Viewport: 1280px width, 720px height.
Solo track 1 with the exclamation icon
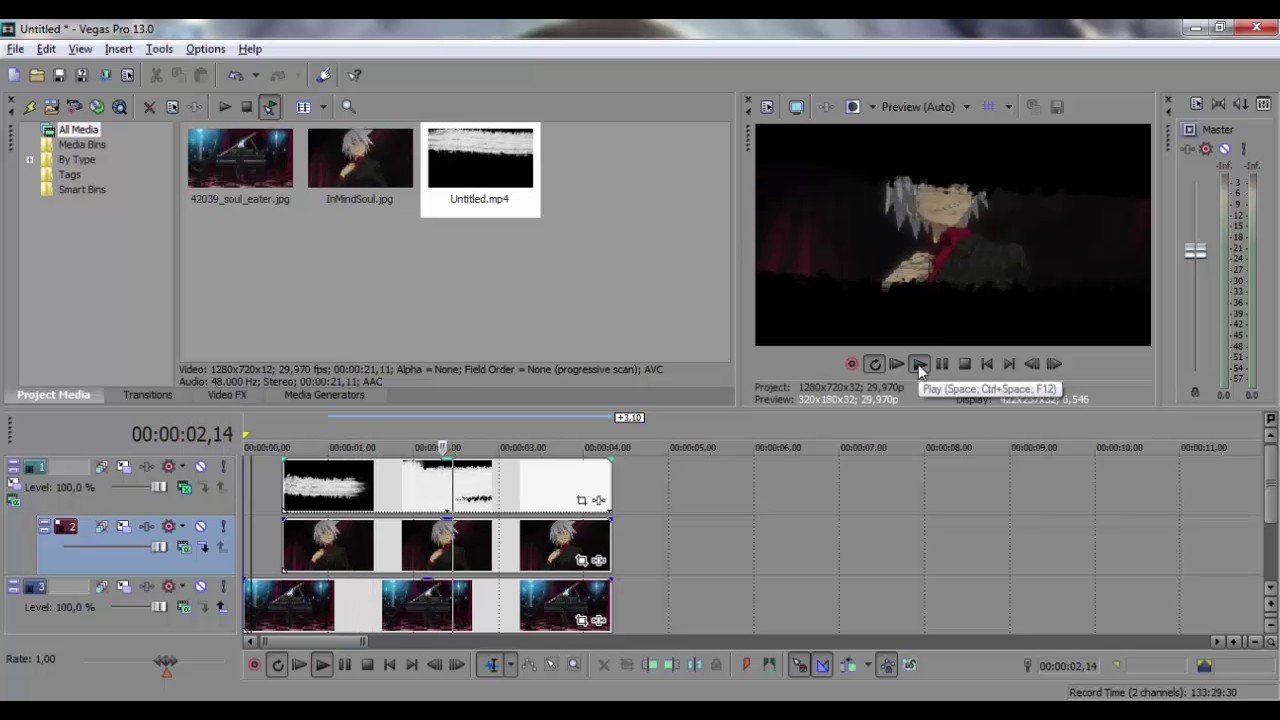(222, 467)
